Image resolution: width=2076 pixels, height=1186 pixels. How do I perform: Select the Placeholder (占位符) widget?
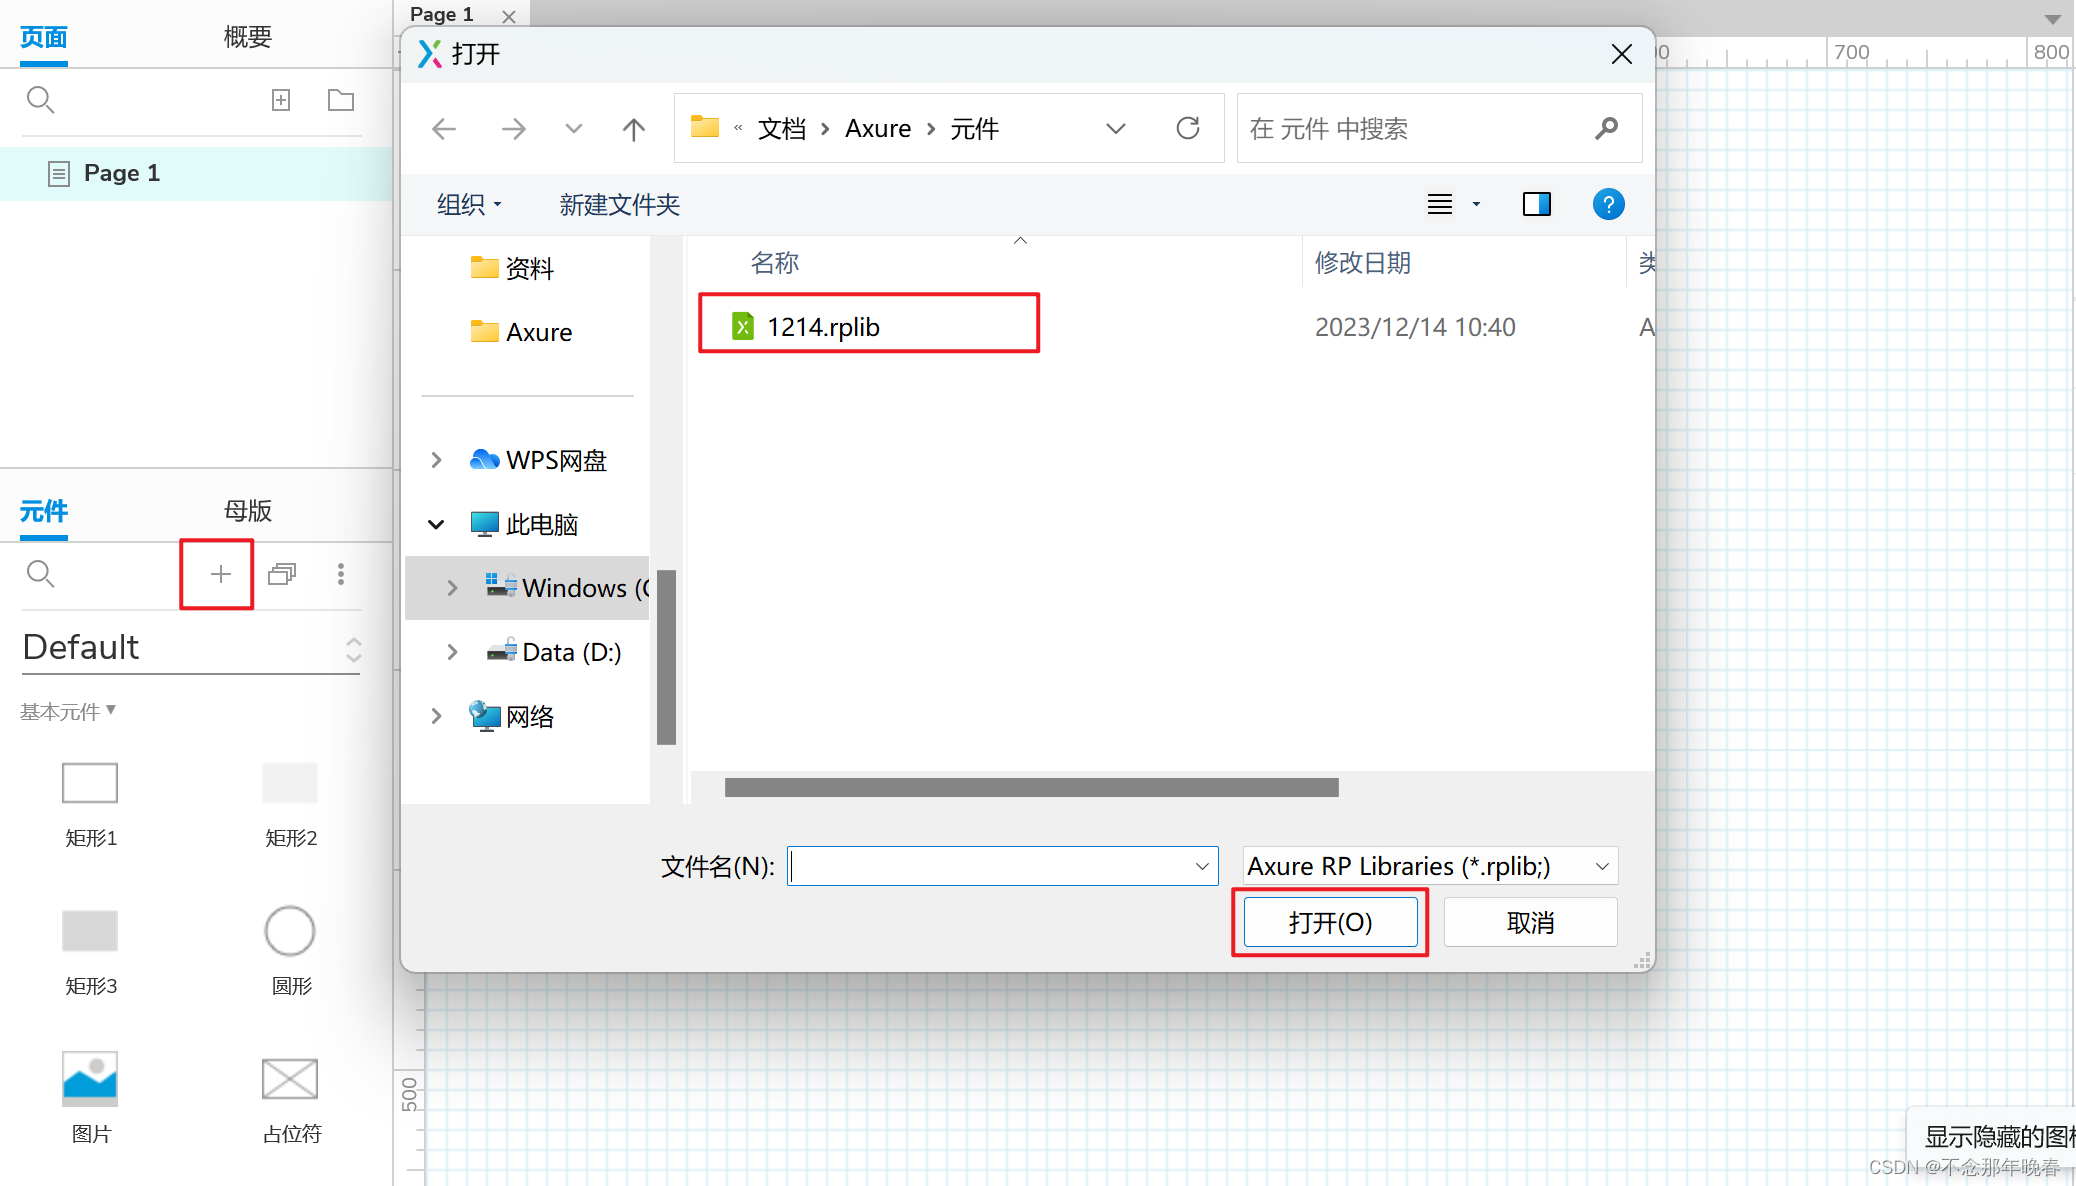290,1080
